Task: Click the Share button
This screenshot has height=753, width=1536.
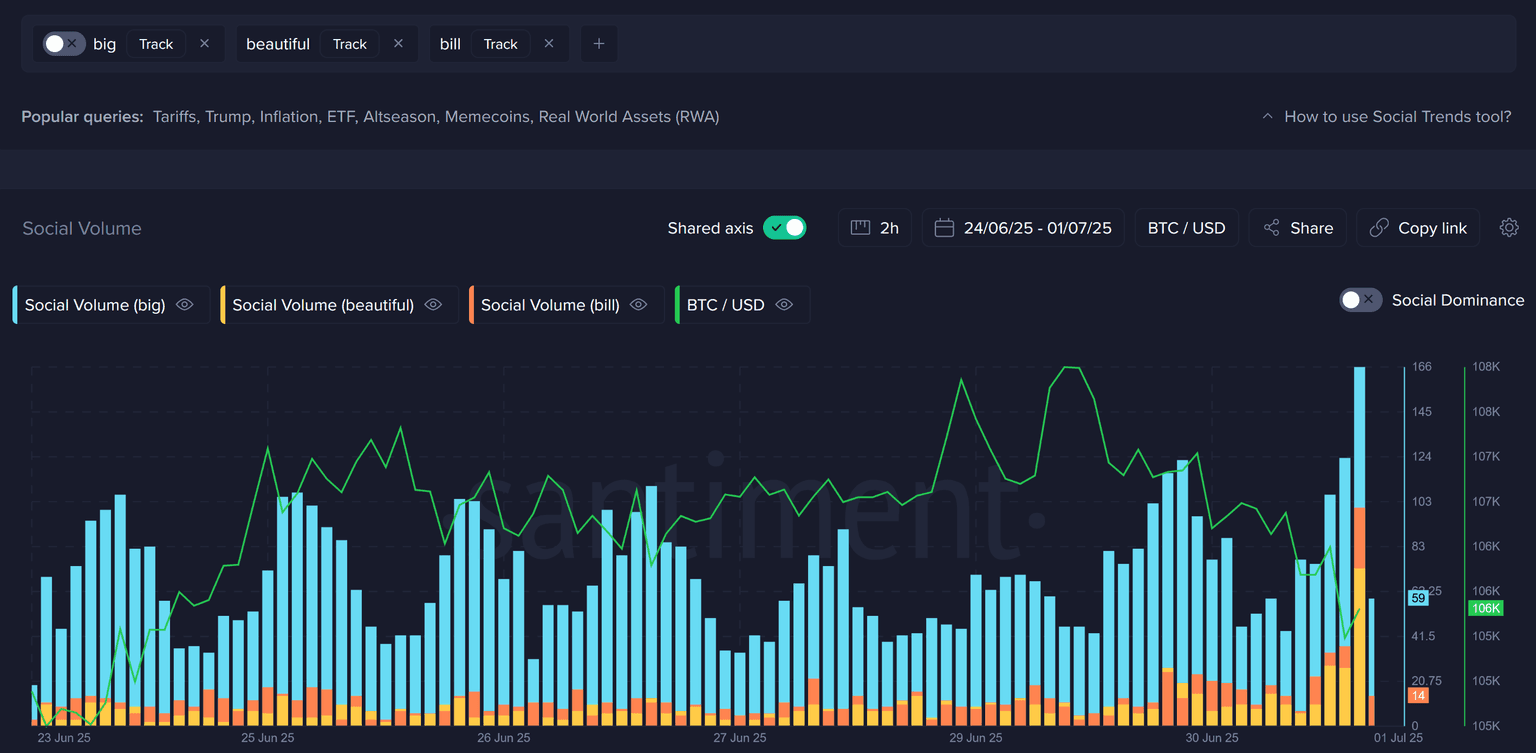Action: tap(1297, 228)
